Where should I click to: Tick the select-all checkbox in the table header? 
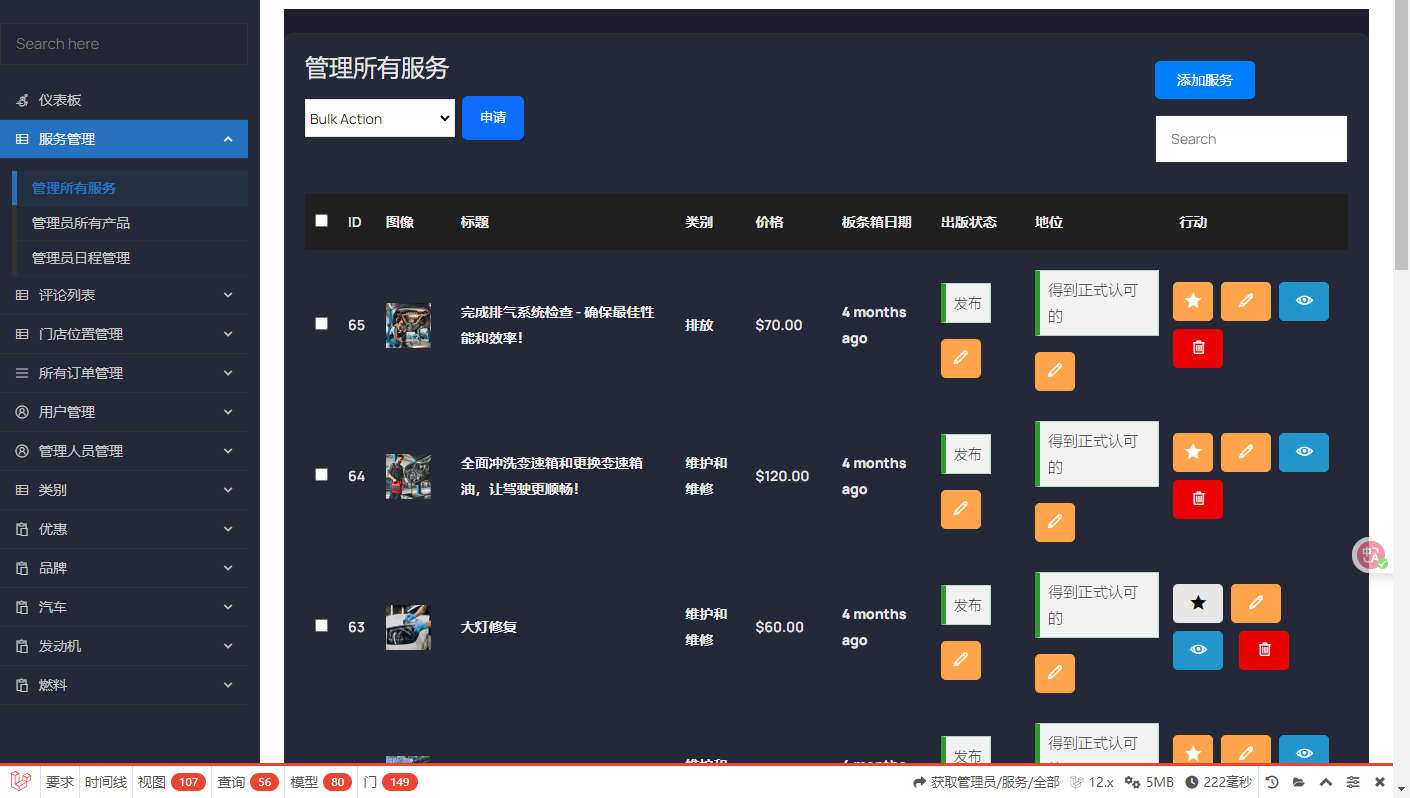pyautogui.click(x=321, y=220)
